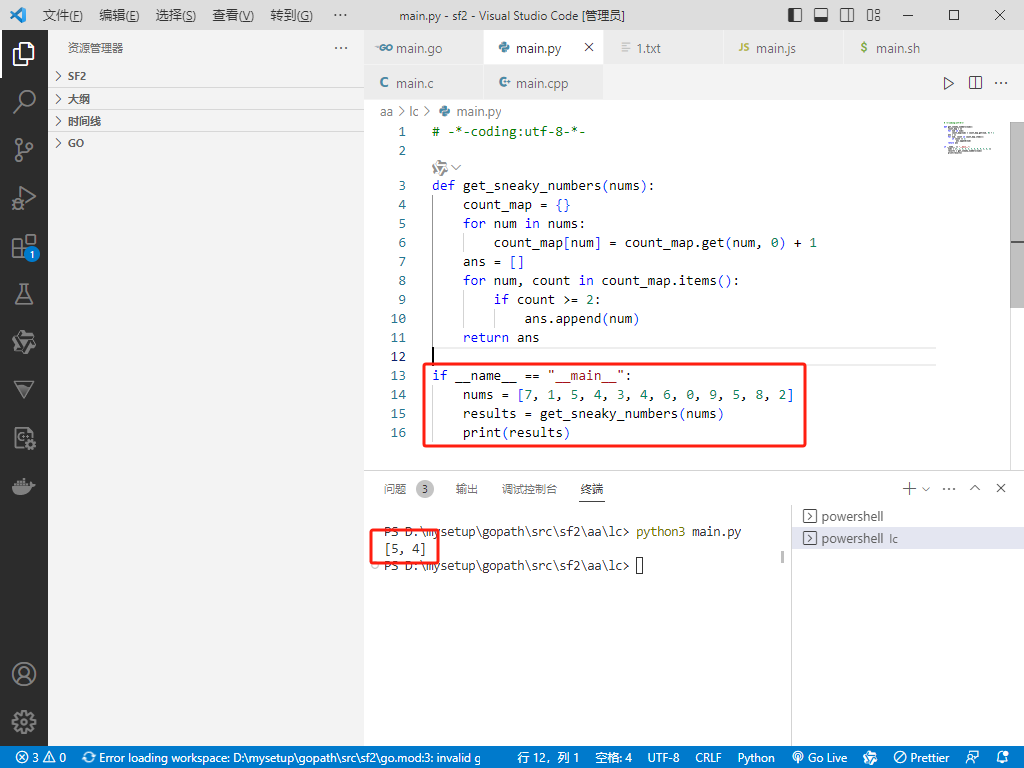Screen dimensions: 1024x768
Task: Go to line via 行 12, 列 1 status
Action: tap(547, 757)
